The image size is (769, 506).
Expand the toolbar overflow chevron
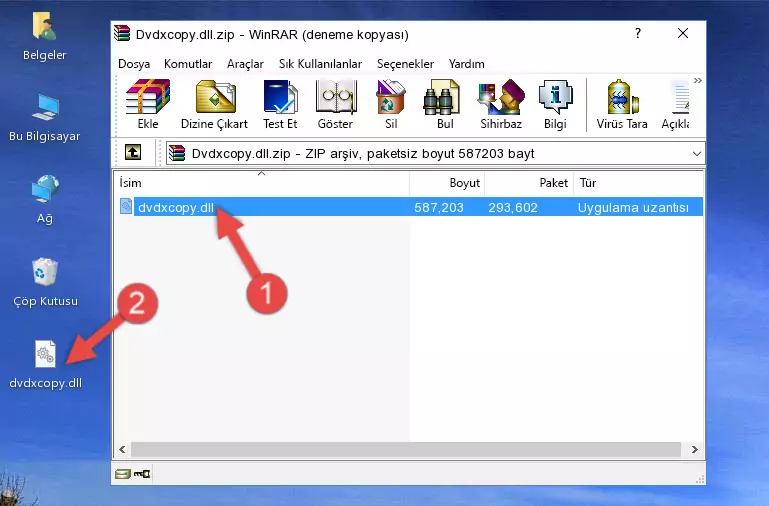(x=697, y=81)
